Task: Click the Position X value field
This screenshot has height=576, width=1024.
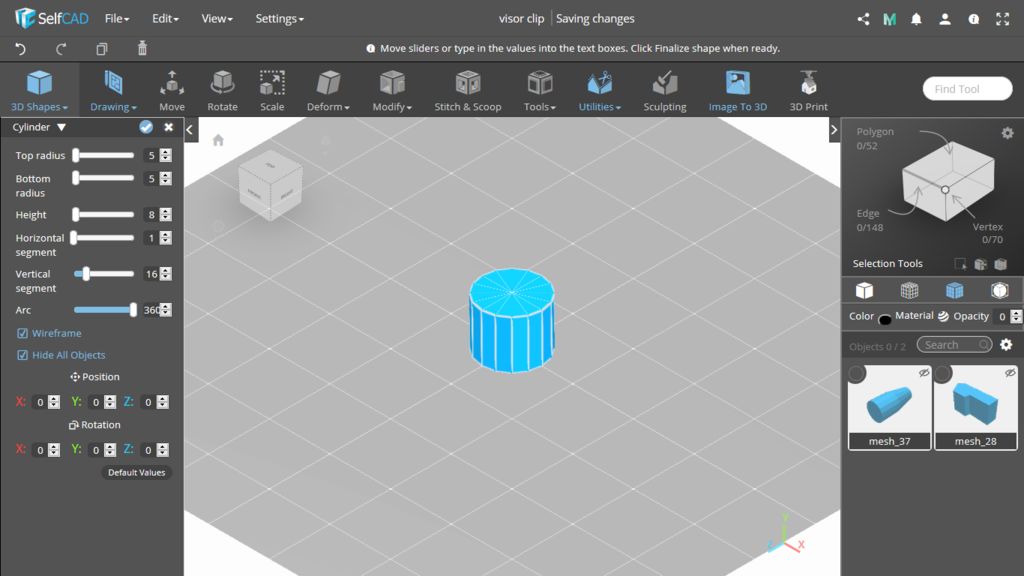Action: 40,402
